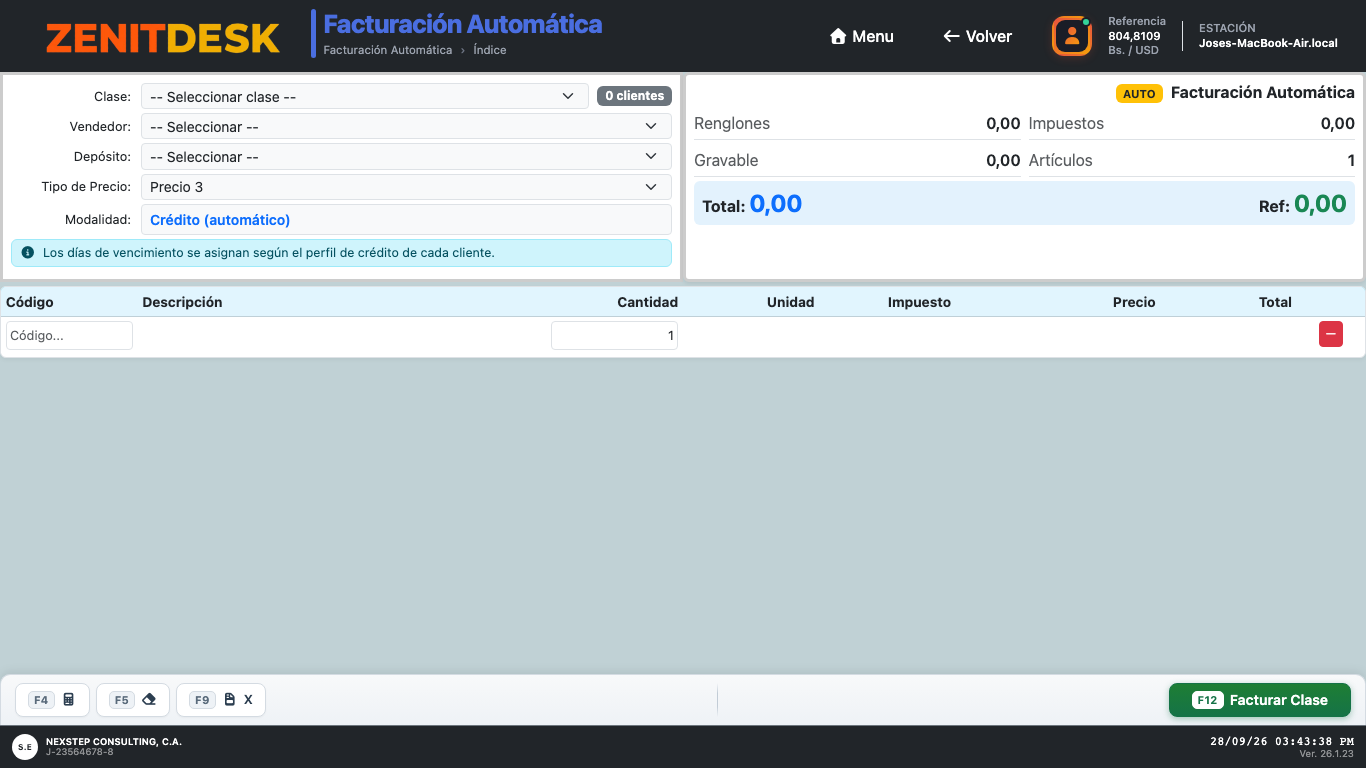The image size is (1366, 768).
Task: Open the orange user profile icon
Action: 1071,36
